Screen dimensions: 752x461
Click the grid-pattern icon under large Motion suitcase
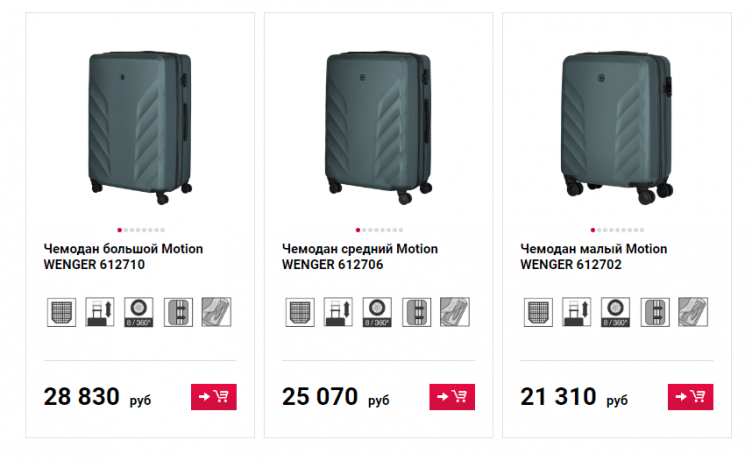click(61, 312)
